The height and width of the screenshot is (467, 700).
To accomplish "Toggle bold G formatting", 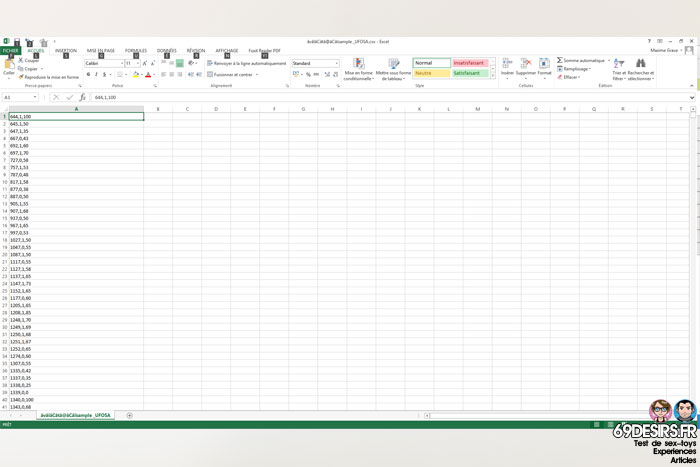I will [x=88, y=75].
